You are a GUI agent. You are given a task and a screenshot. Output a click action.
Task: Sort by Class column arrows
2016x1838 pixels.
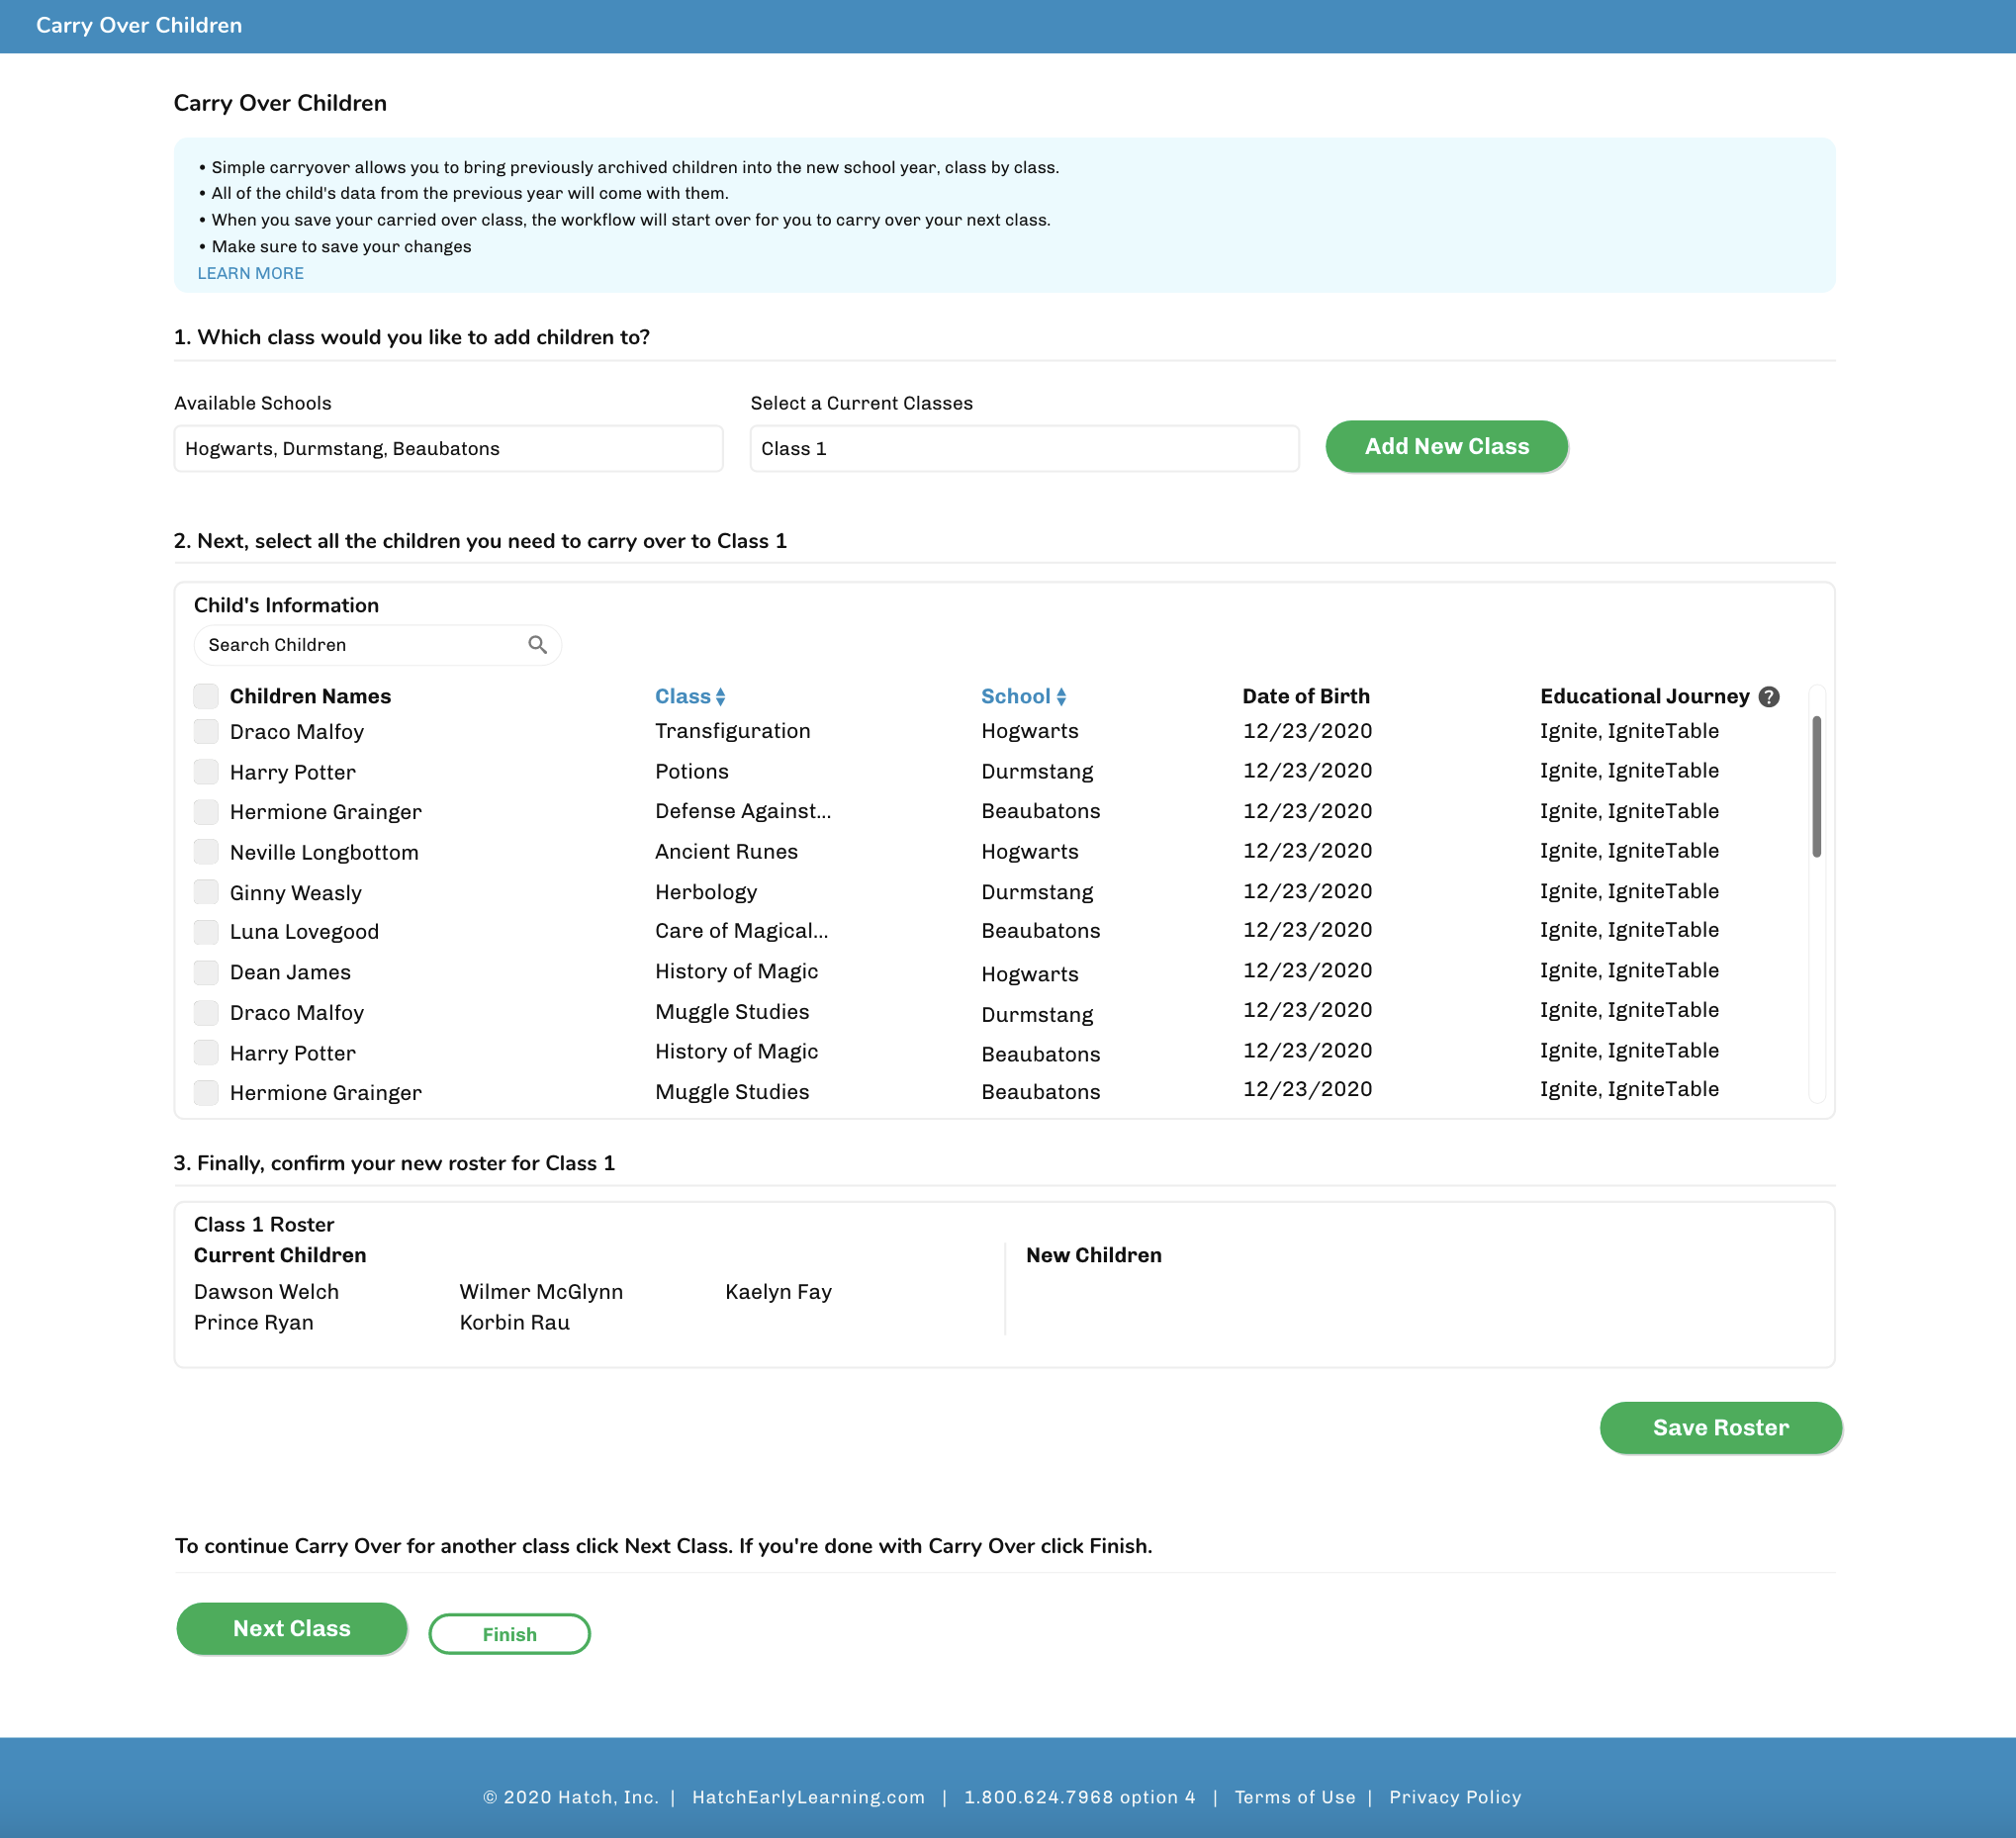pyautogui.click(x=720, y=697)
